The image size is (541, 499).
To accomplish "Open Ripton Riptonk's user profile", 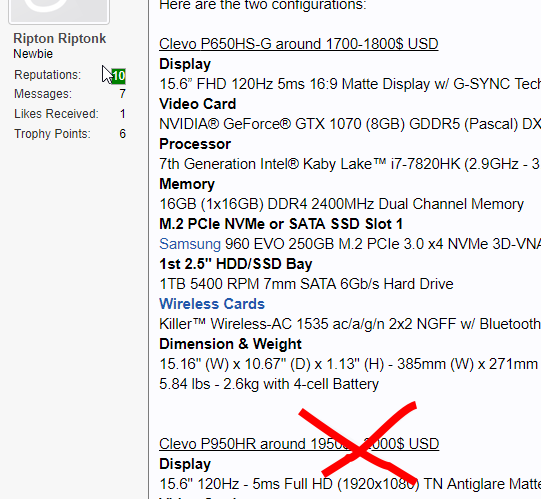I will [60, 38].
